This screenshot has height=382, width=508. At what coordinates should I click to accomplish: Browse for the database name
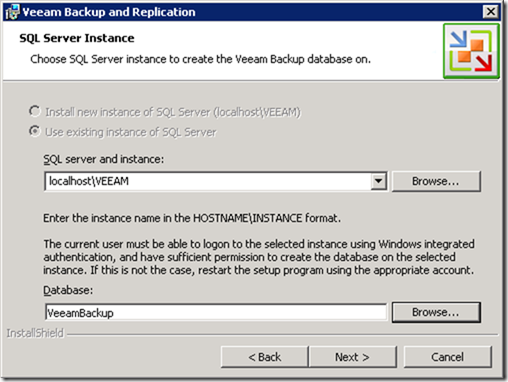coord(436,312)
